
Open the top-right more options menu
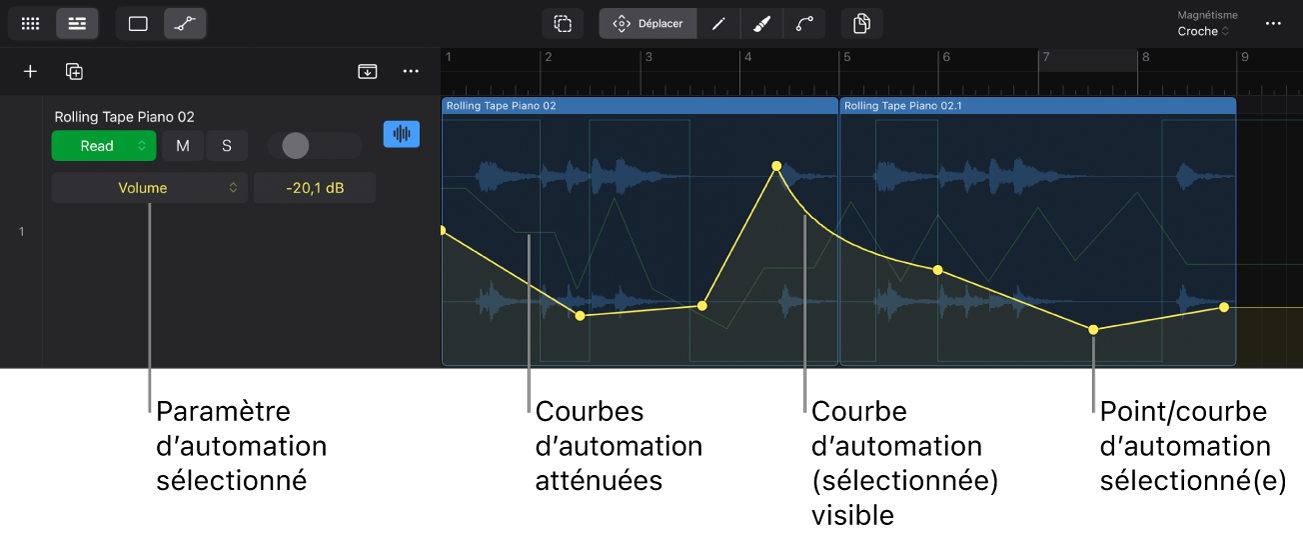[x=1273, y=23]
